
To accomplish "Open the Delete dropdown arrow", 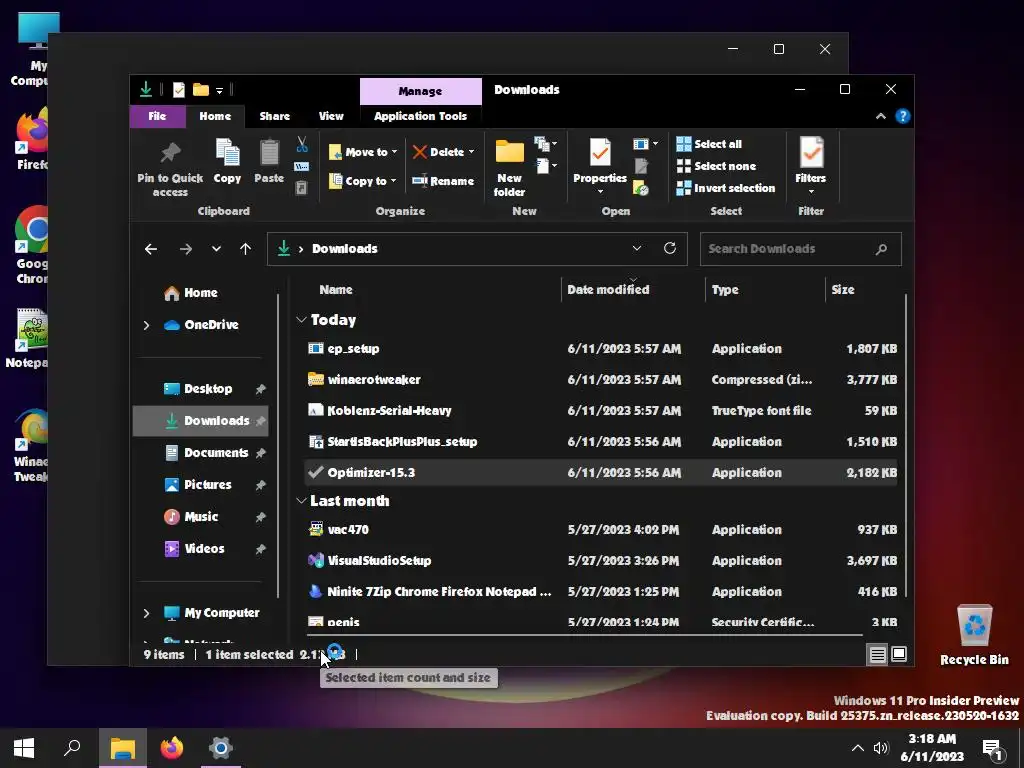I will [x=472, y=152].
